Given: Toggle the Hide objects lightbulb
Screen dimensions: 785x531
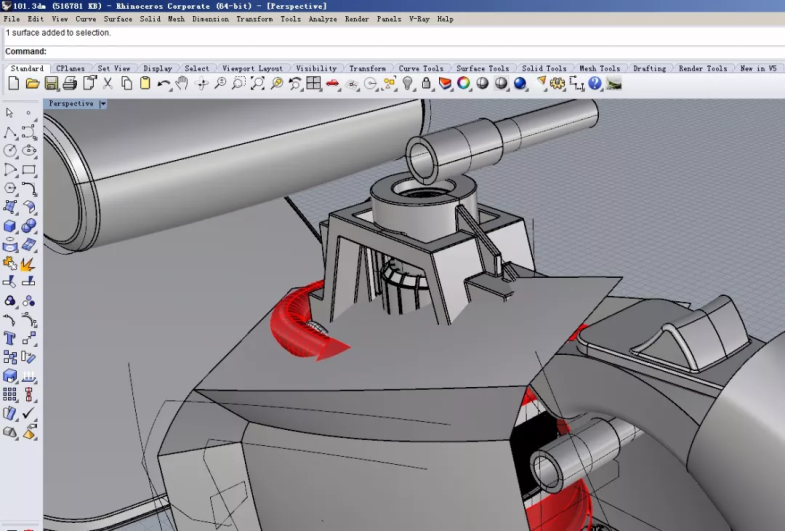Looking at the screenshot, I should point(408,83).
